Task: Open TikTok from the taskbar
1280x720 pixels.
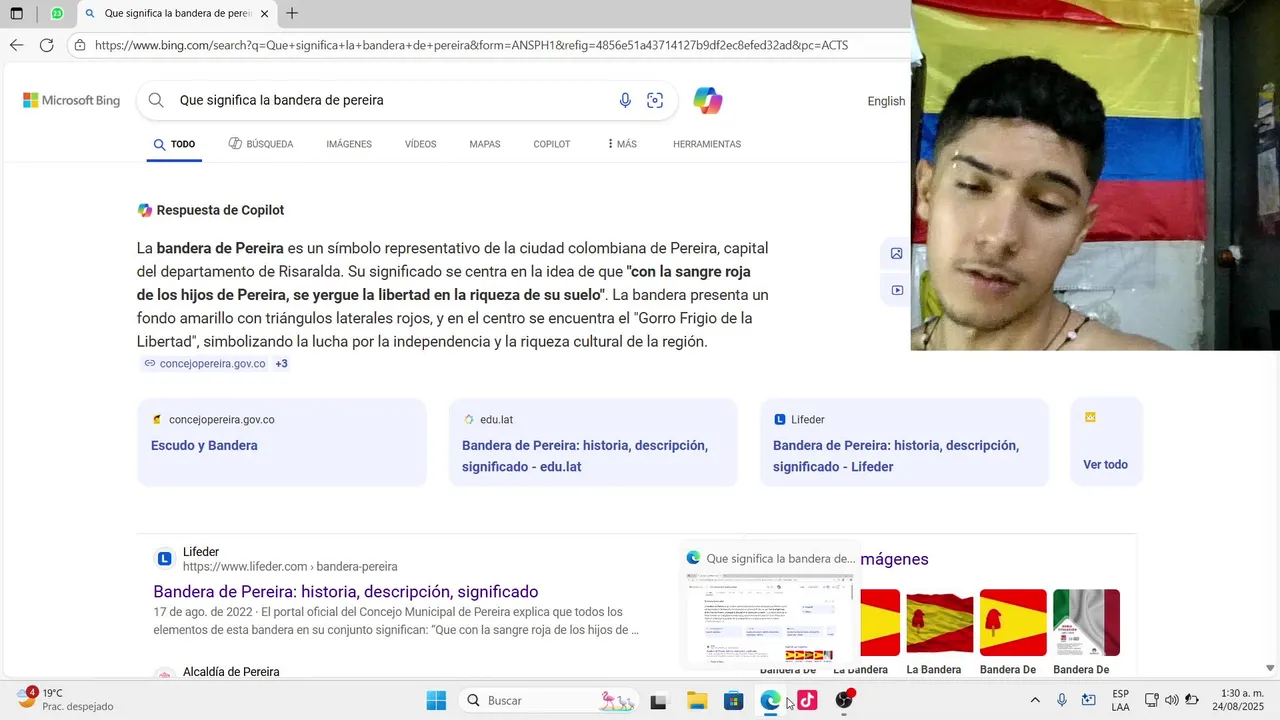Action: 807,701
